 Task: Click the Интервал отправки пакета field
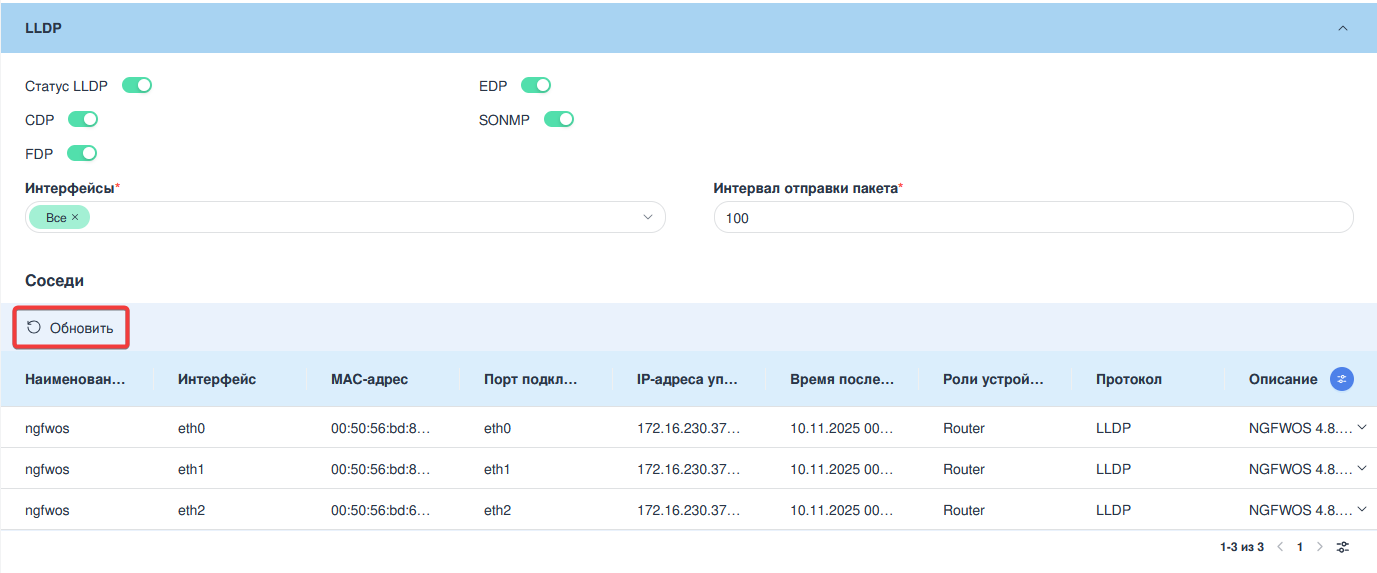coord(1033,218)
